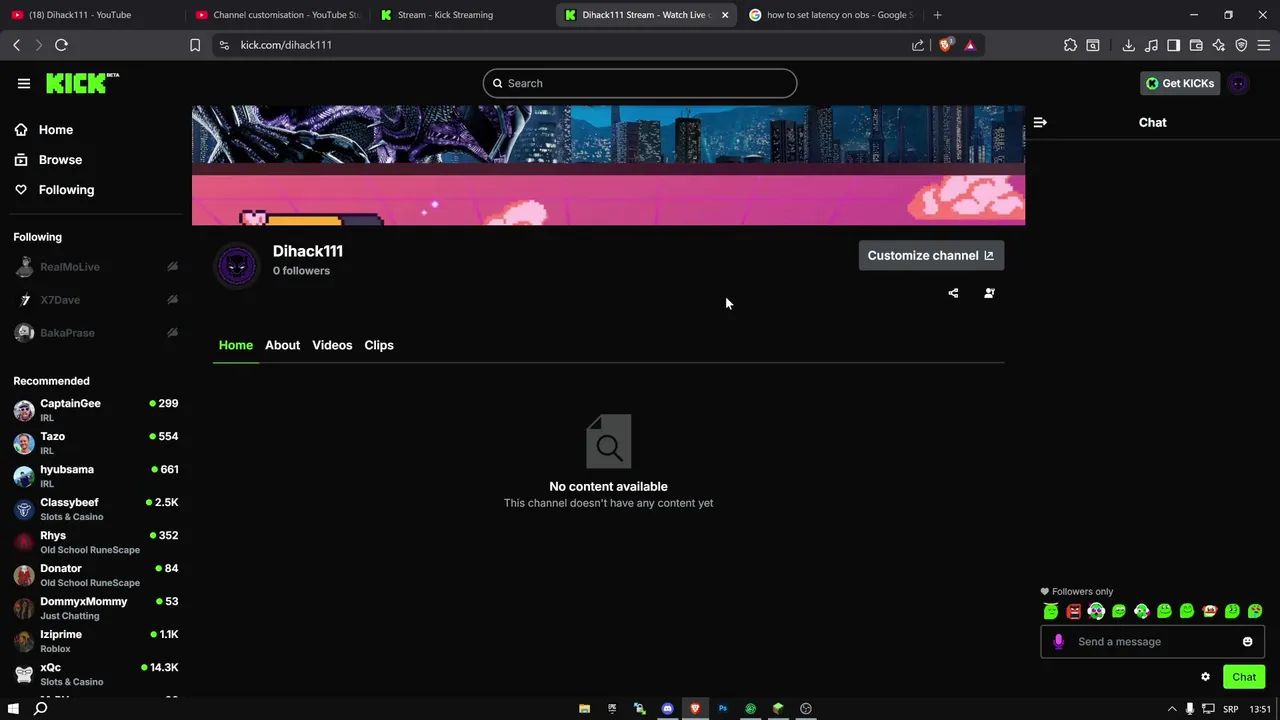
Task: Focus the Kick search field
Action: click(x=640, y=83)
